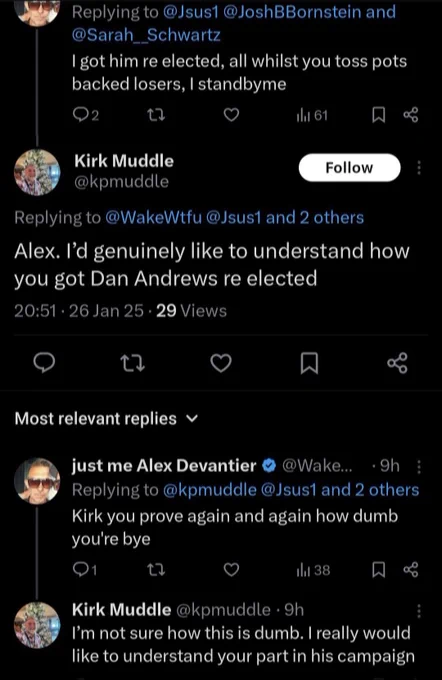Share the 'how dumb you're bye' reply

[411, 569]
